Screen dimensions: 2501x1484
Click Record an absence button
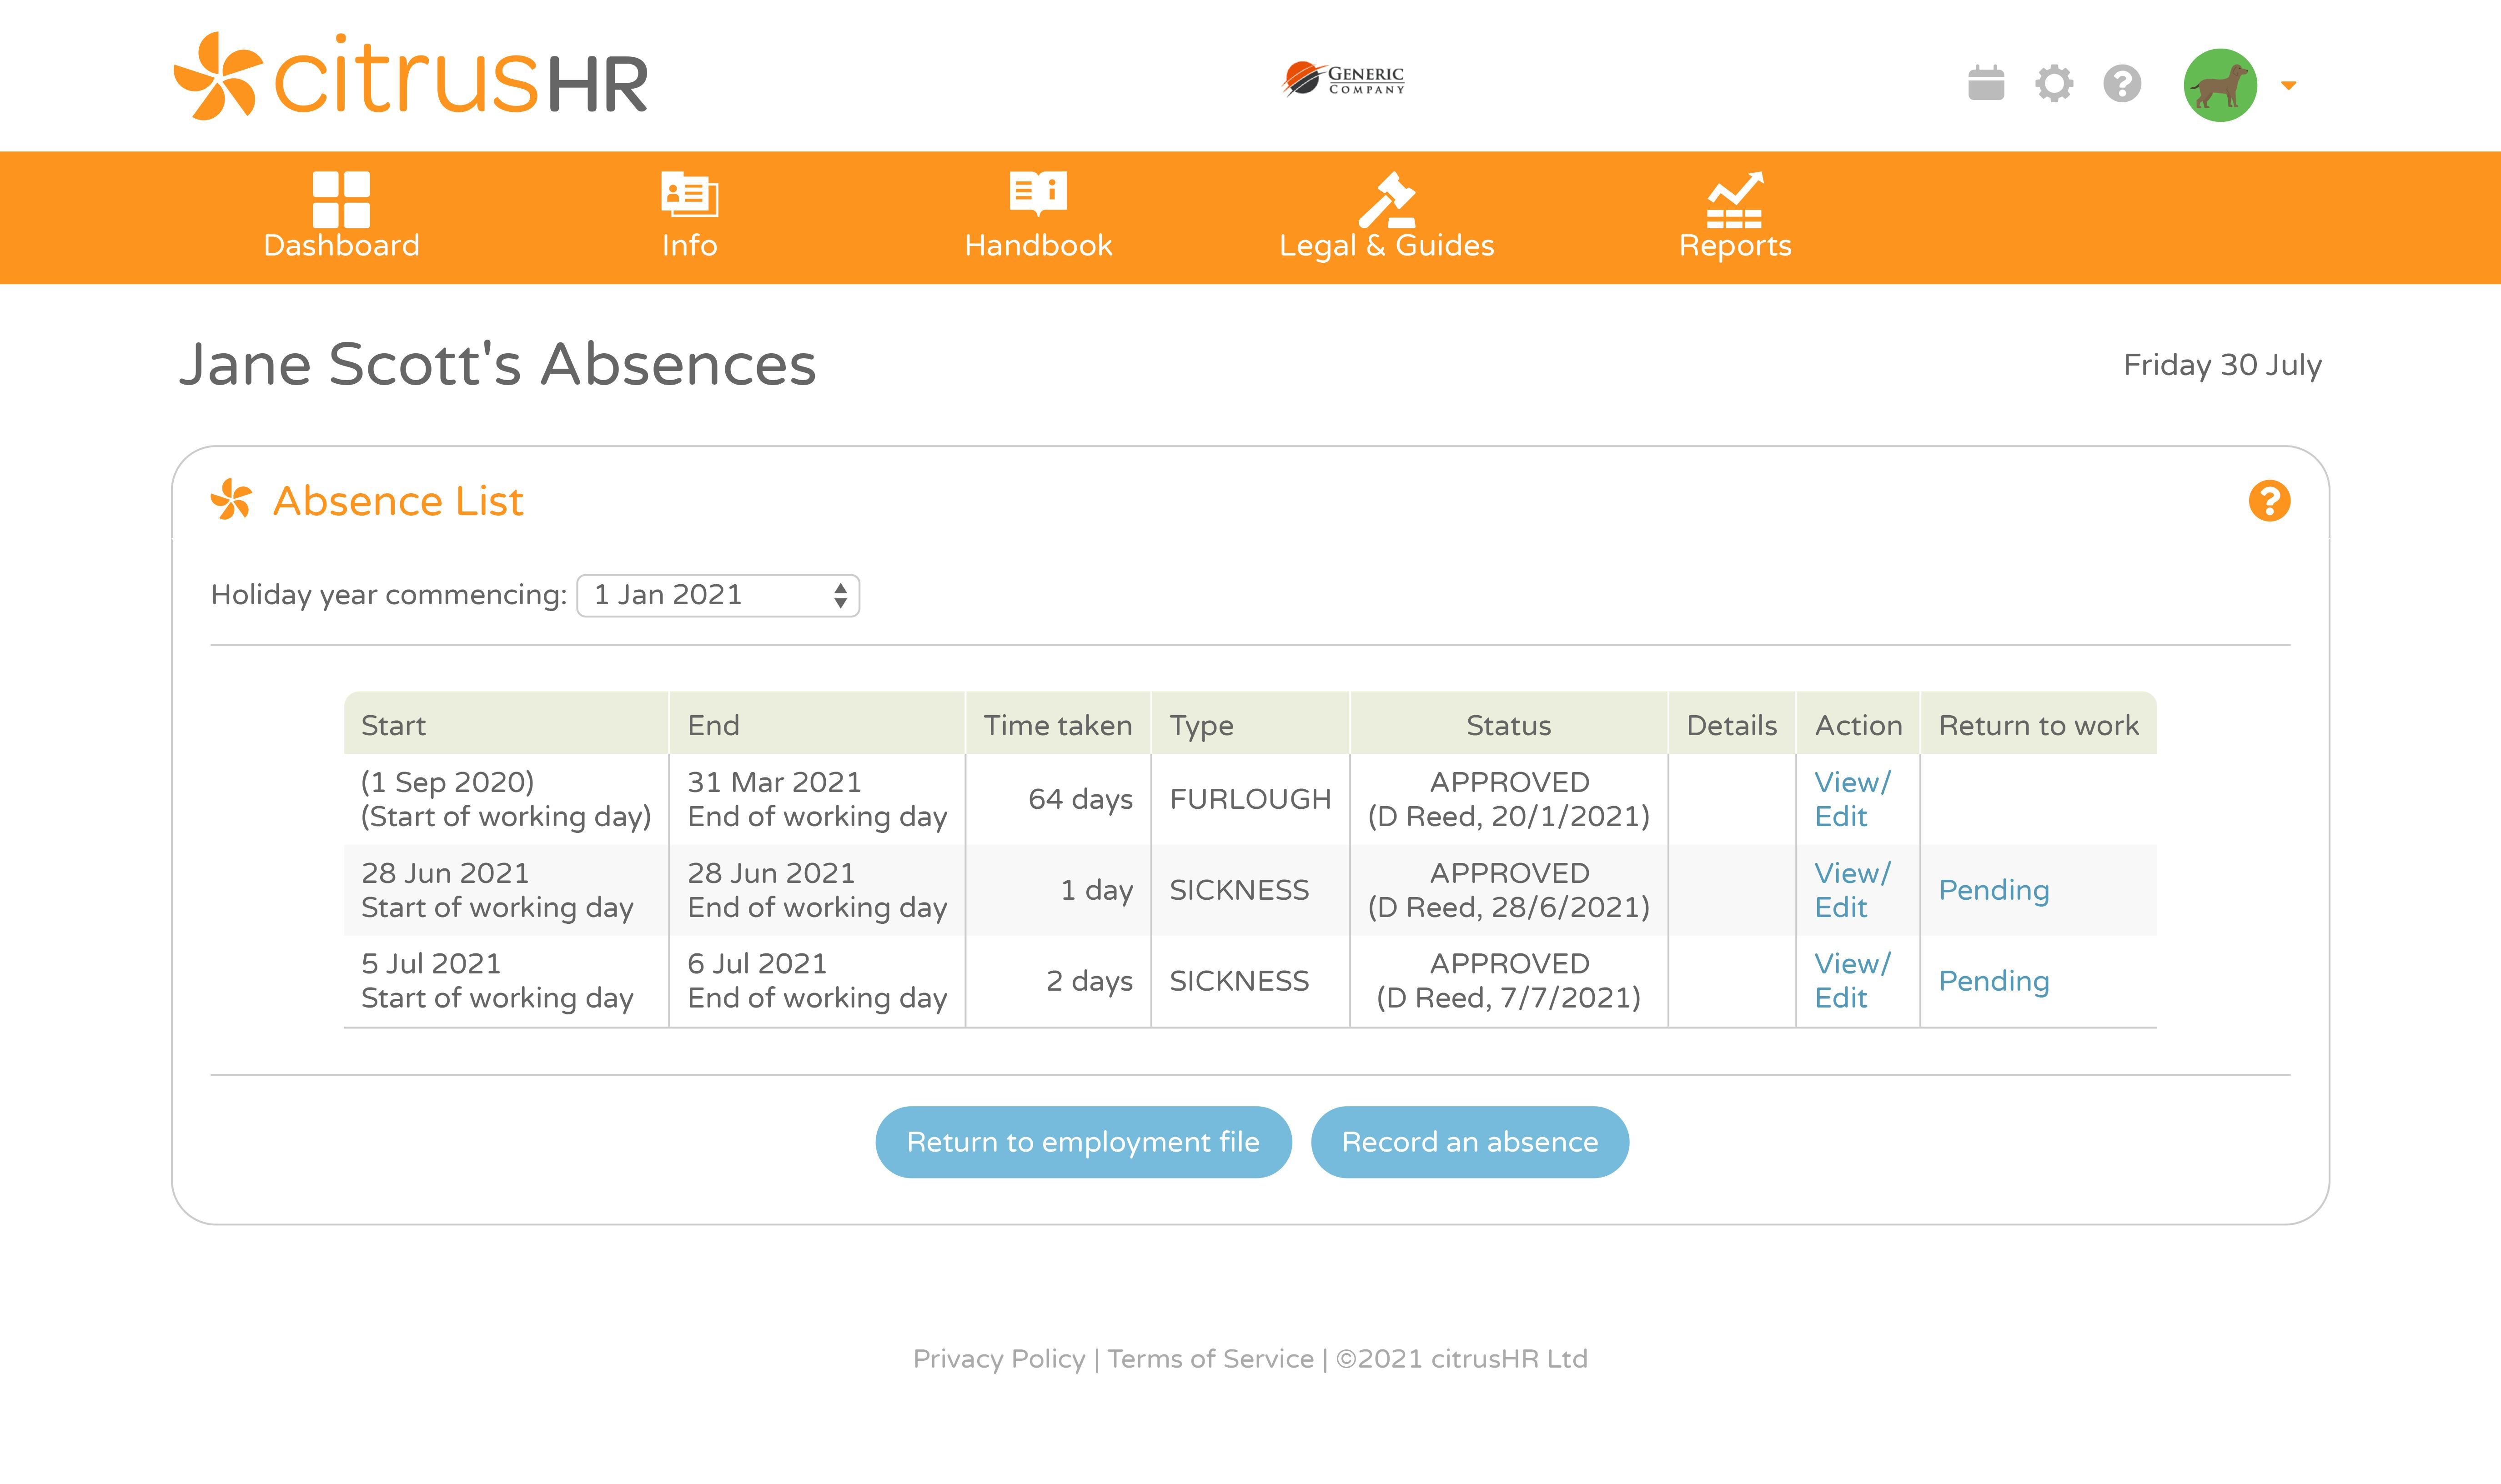(x=1469, y=1142)
